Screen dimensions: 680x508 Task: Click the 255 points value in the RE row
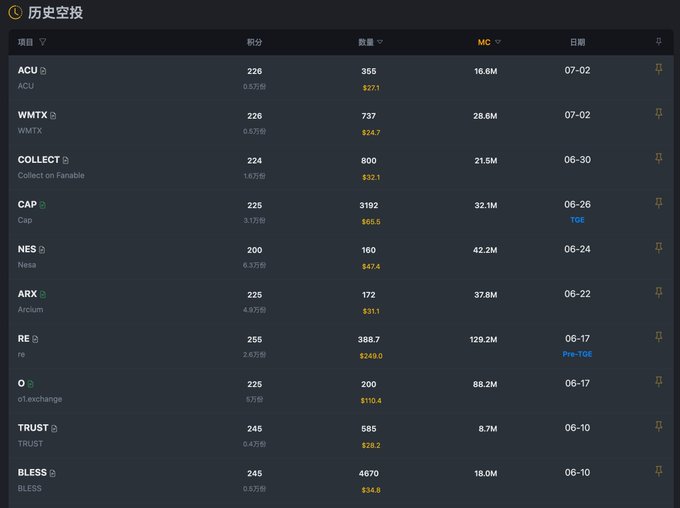(x=255, y=339)
